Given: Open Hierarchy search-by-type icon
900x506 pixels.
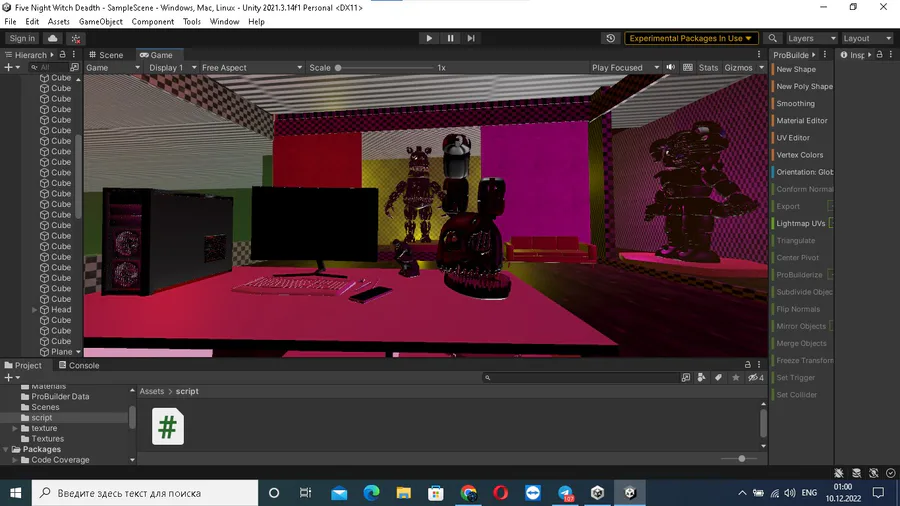Looking at the screenshot, I should [x=74, y=67].
